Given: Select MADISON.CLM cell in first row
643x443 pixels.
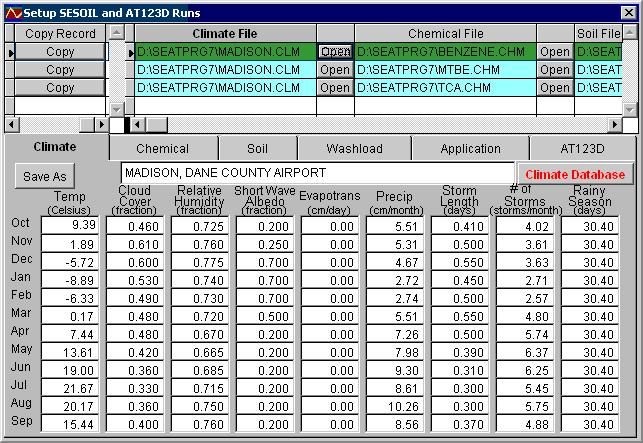Looking at the screenshot, I should pyautogui.click(x=226, y=52).
